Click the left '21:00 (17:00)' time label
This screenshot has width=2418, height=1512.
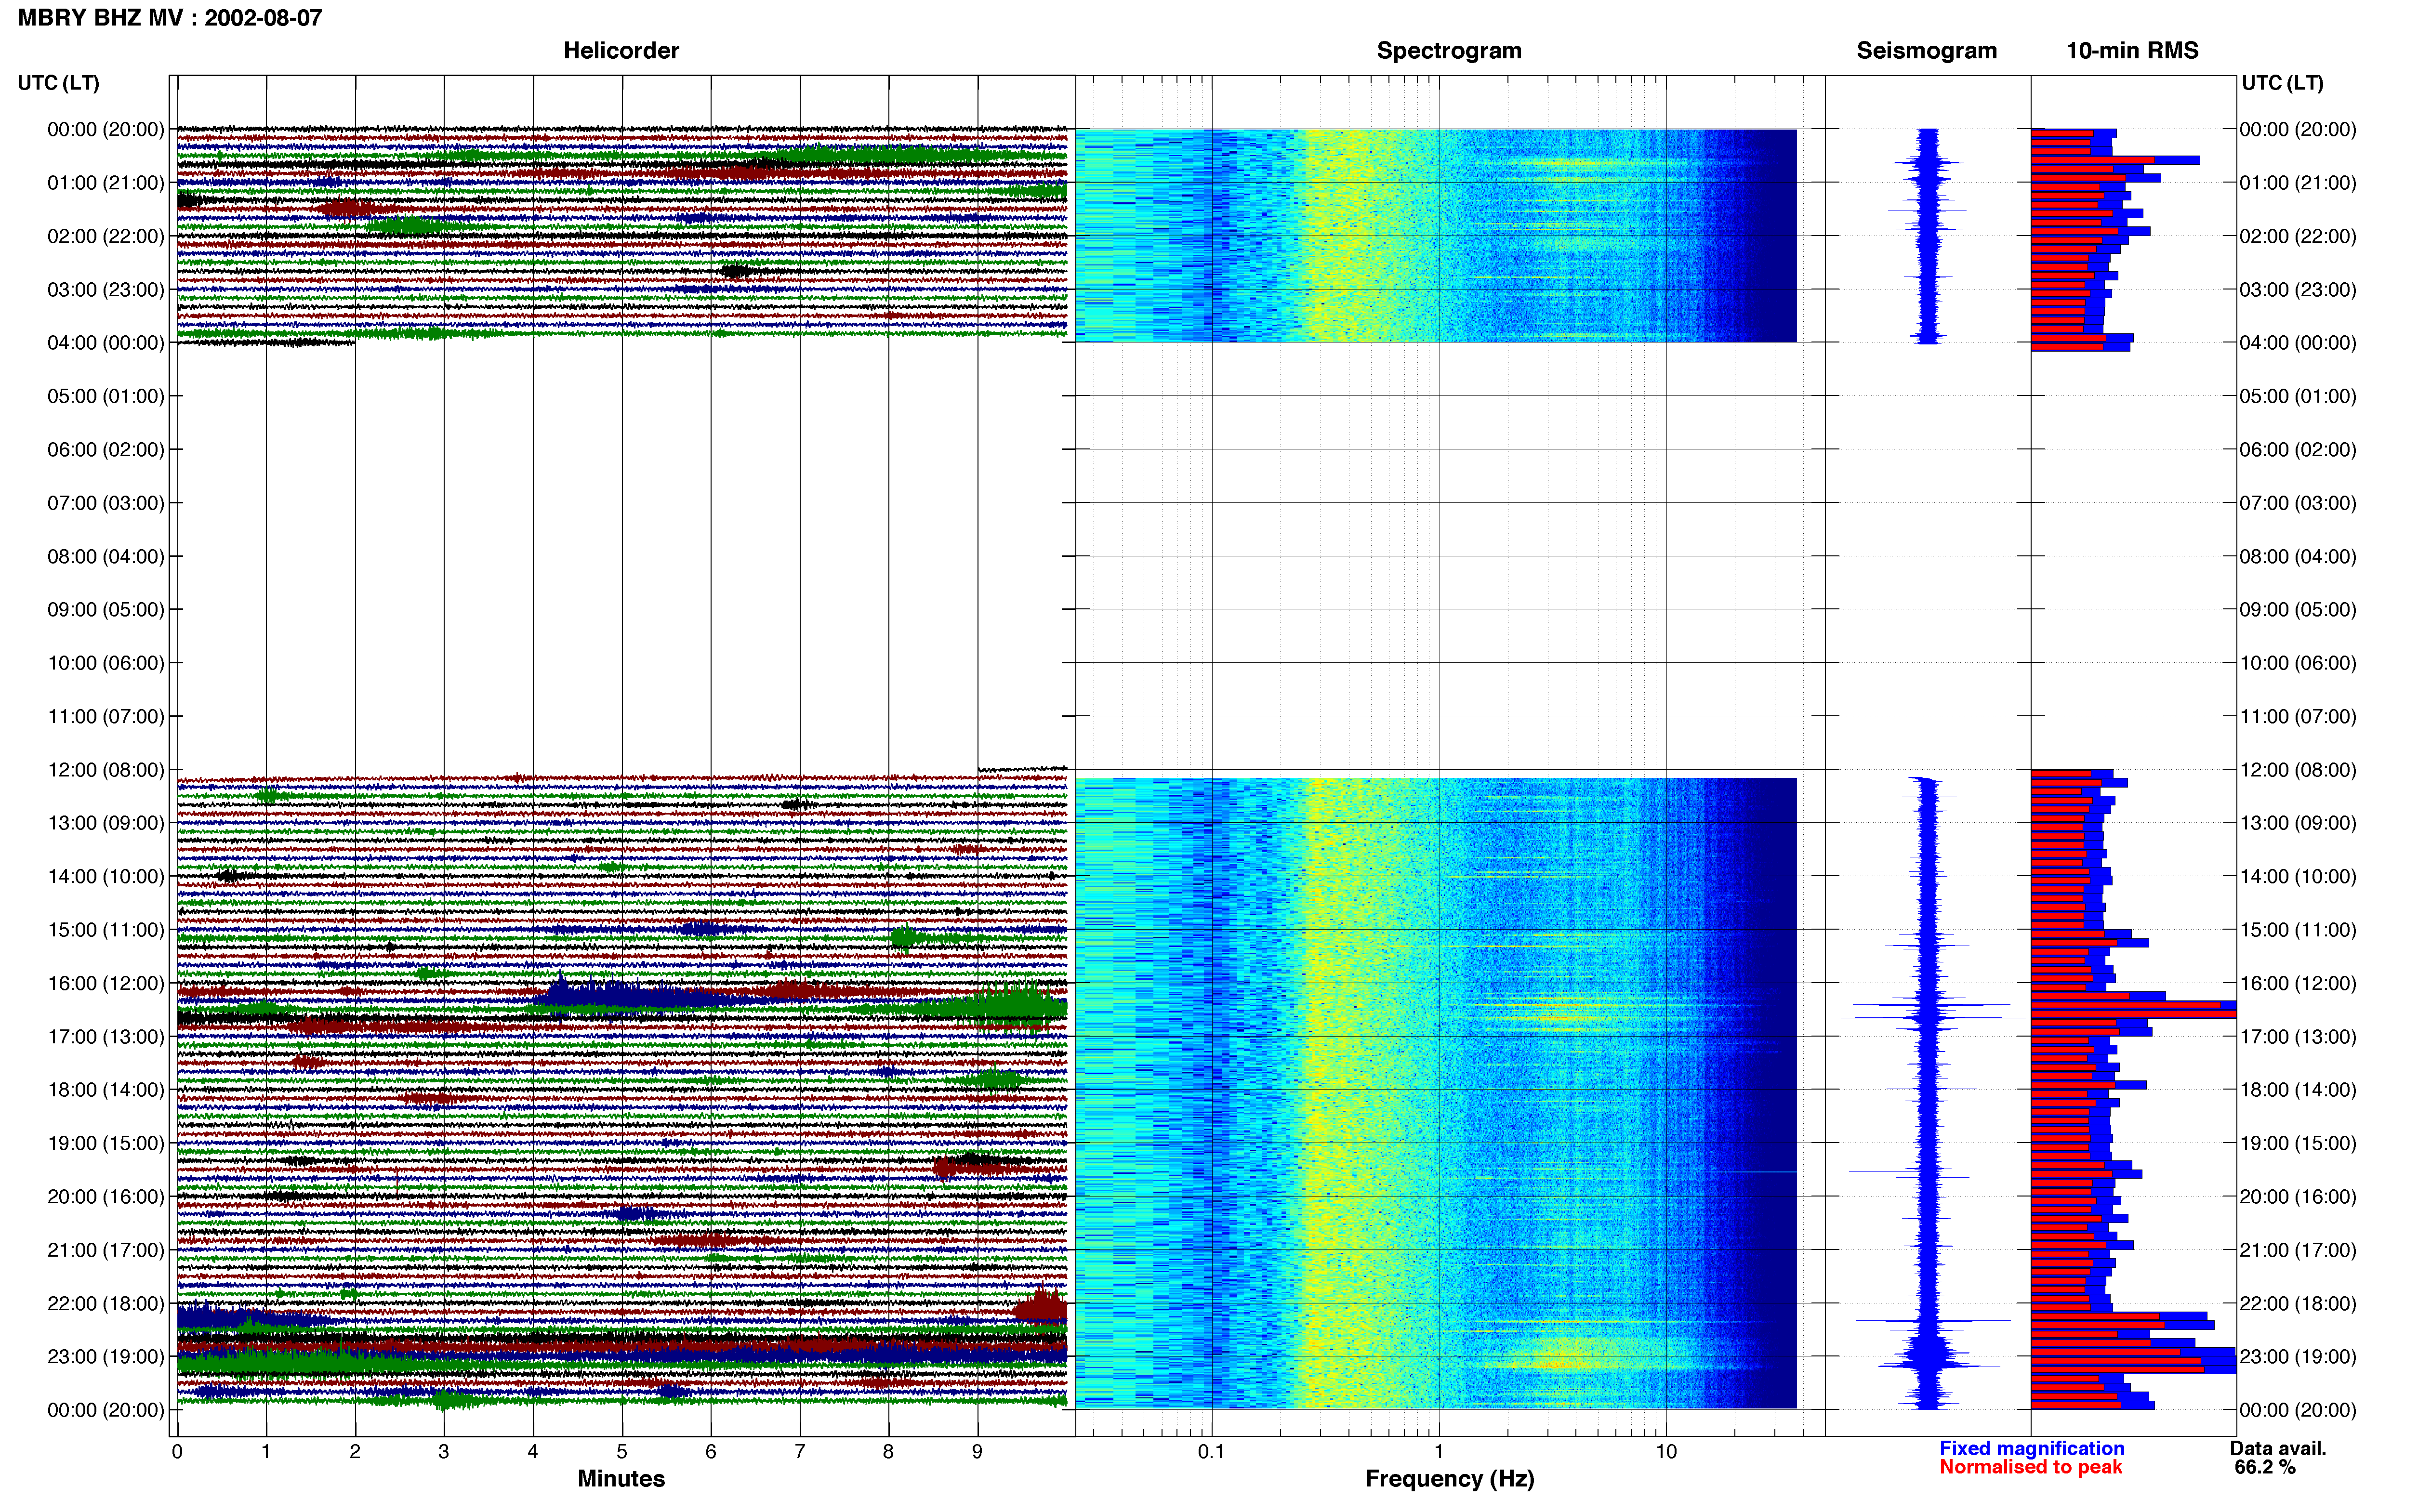pyautogui.click(x=106, y=1250)
